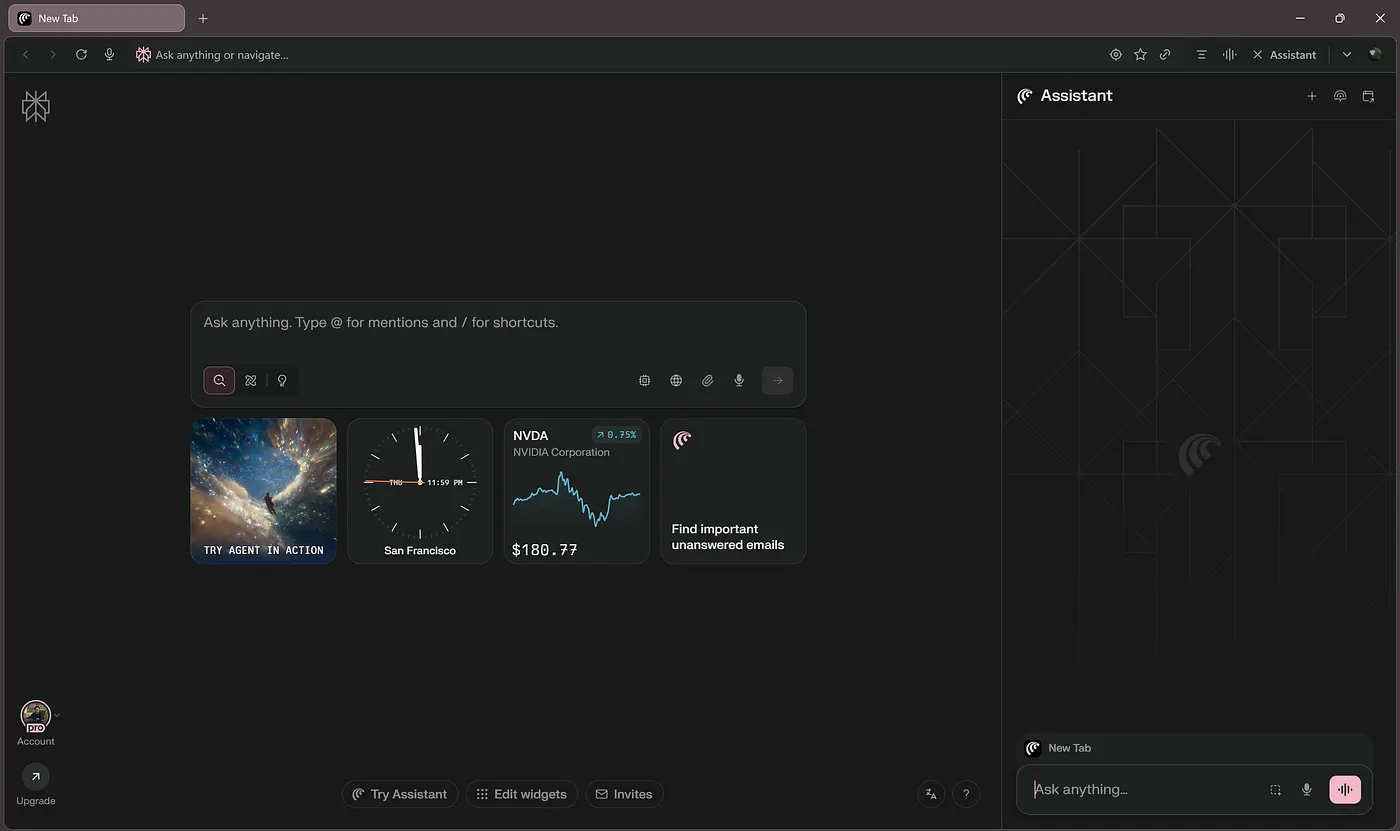The width and height of the screenshot is (1400, 831).
Task: Open the toolbar chevron dropdown
Action: tap(1346, 54)
